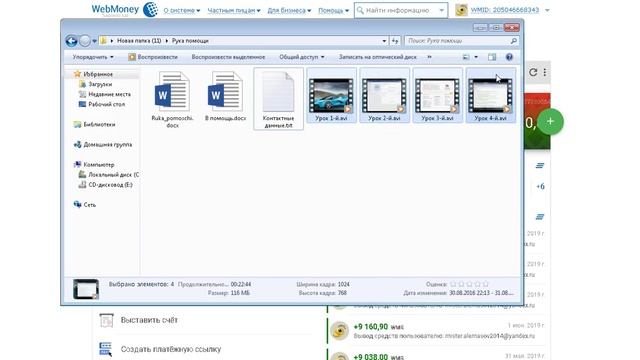
Task: Click the Explorer forward arrow button
Action: pos(84,41)
